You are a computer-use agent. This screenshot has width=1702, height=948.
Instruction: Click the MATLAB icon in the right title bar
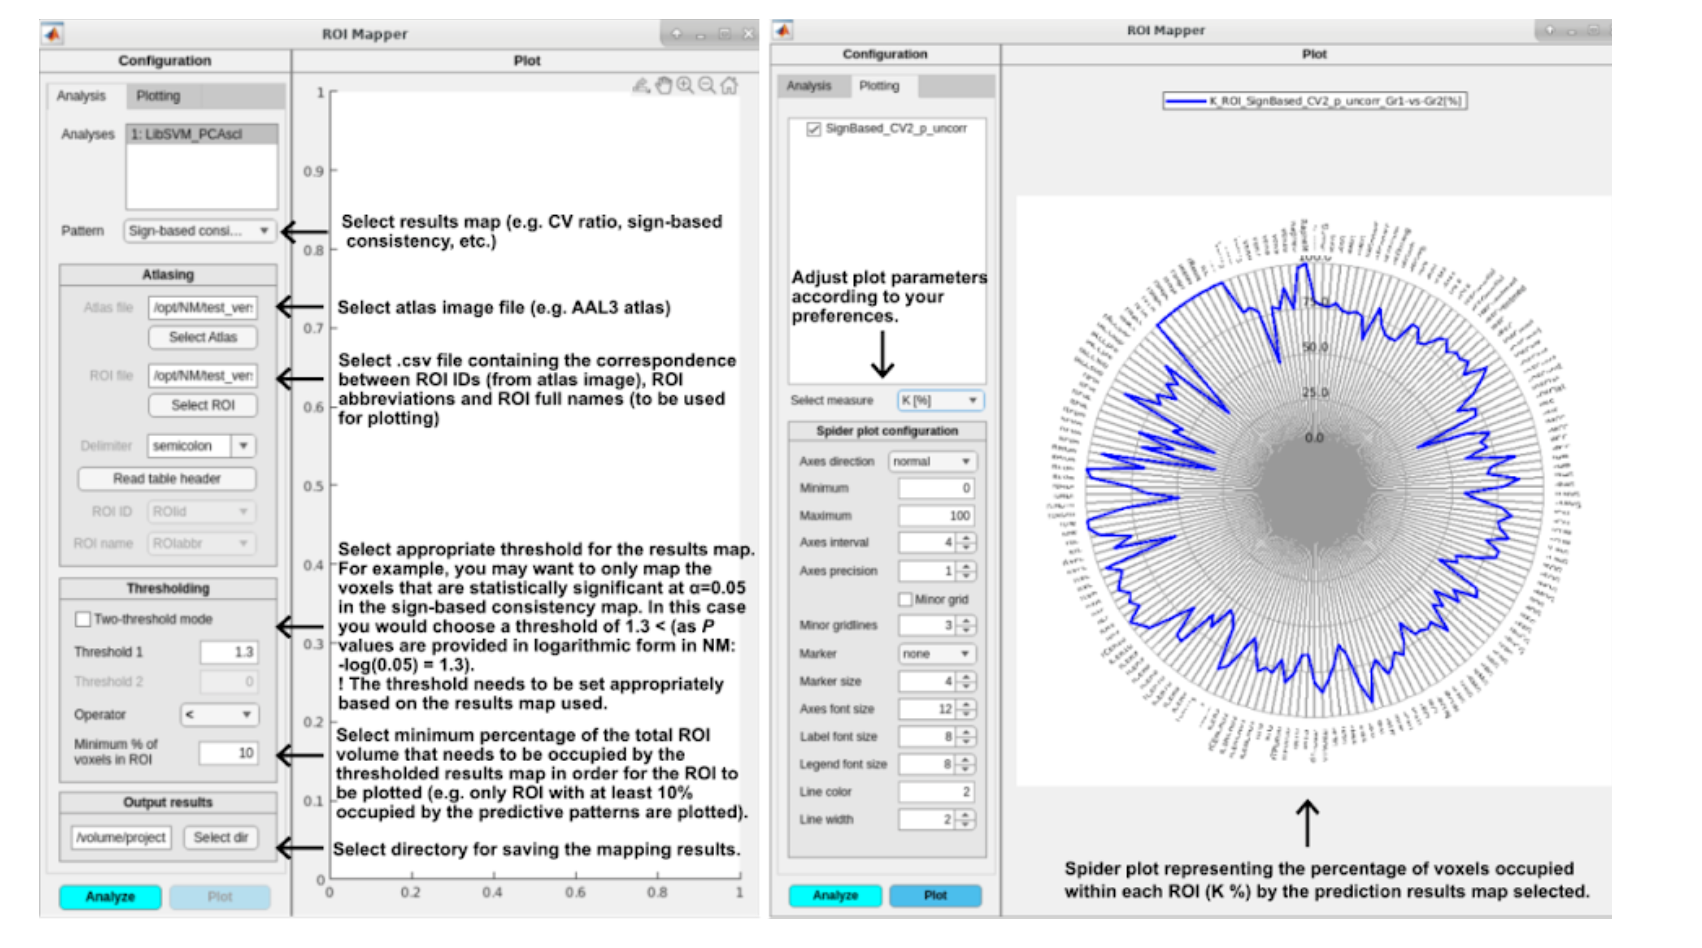(x=784, y=29)
